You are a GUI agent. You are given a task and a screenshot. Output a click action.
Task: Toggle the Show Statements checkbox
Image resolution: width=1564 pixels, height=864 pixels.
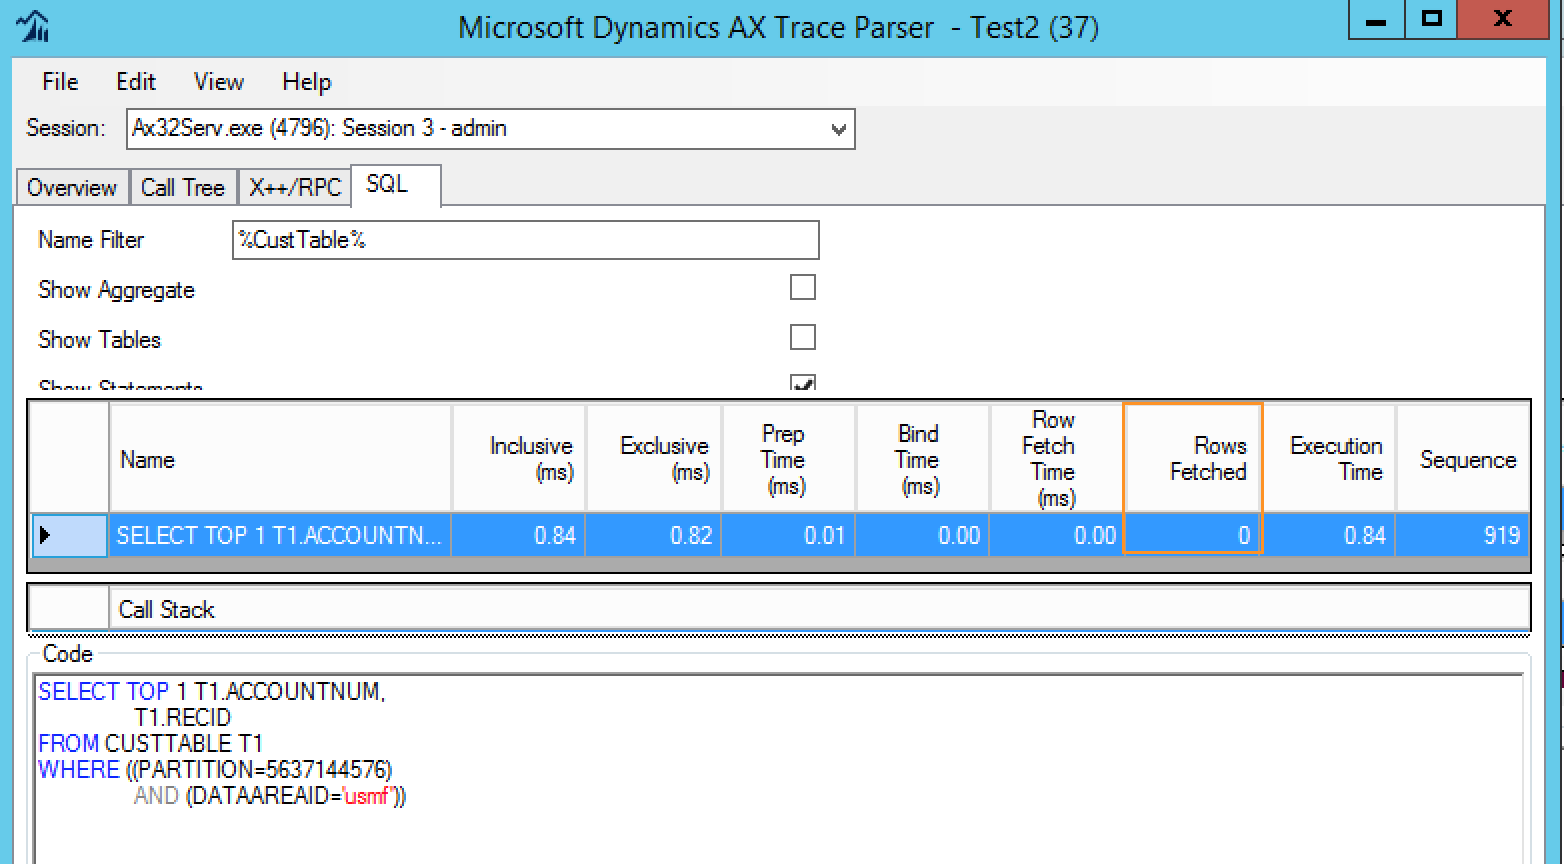pos(803,382)
